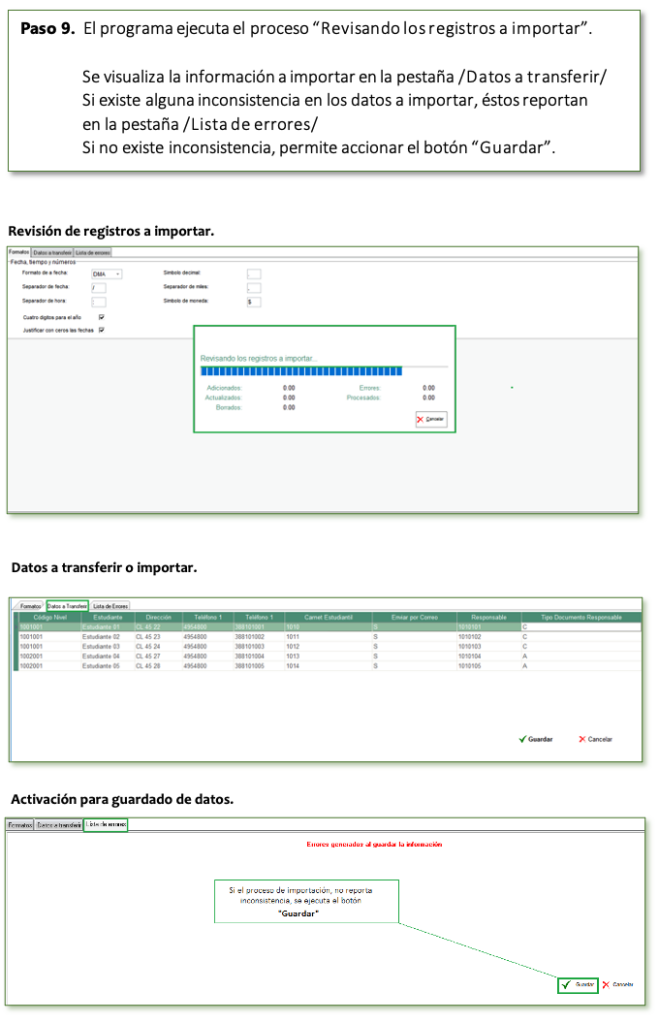This screenshot has height=1024, width=659.
Task: Click the green checkmark Guardar in the data table panel
Action: click(537, 739)
